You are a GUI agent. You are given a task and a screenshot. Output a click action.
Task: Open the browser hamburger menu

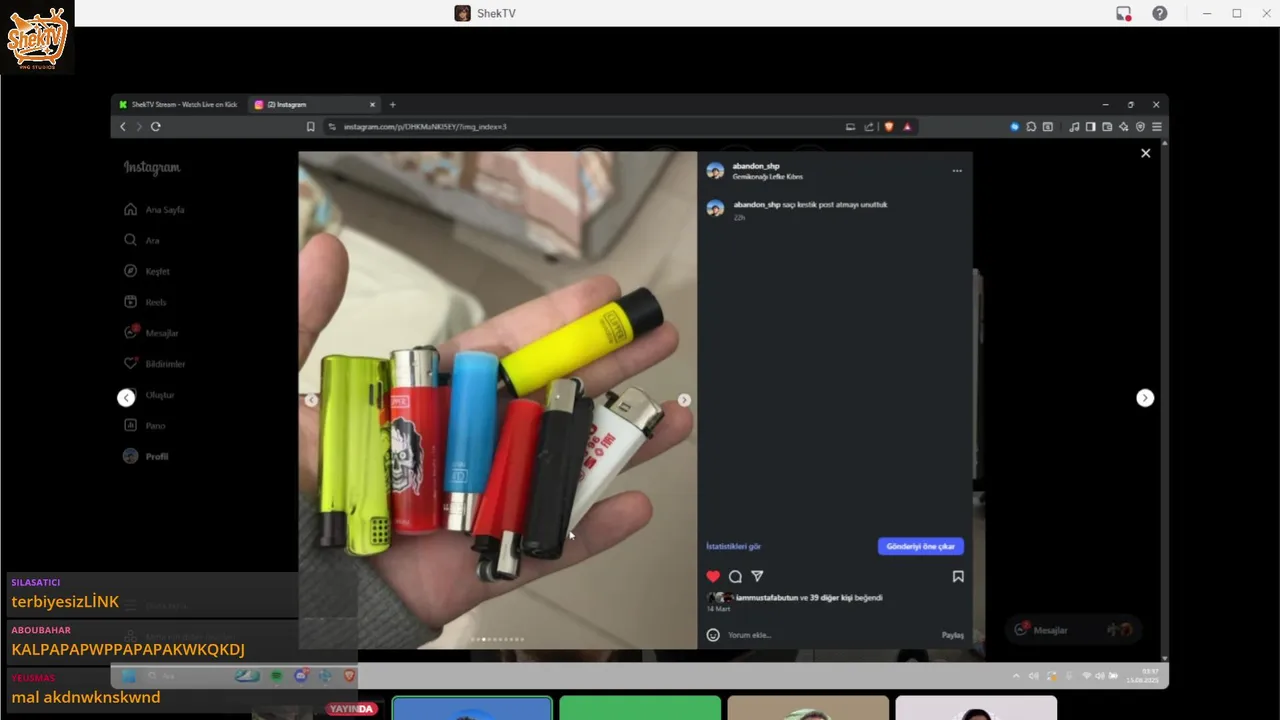1157,127
